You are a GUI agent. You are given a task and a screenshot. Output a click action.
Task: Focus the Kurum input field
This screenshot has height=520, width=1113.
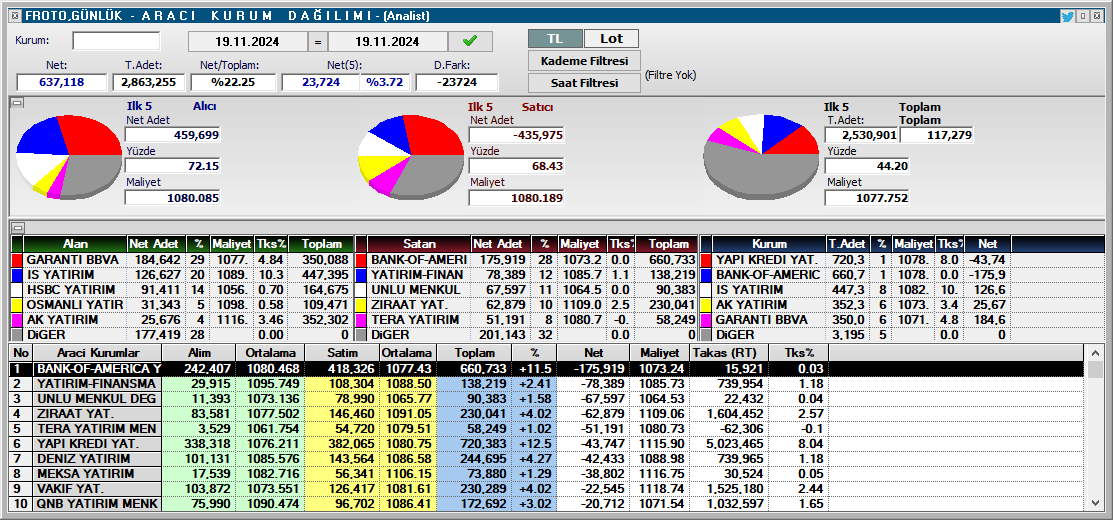point(116,41)
